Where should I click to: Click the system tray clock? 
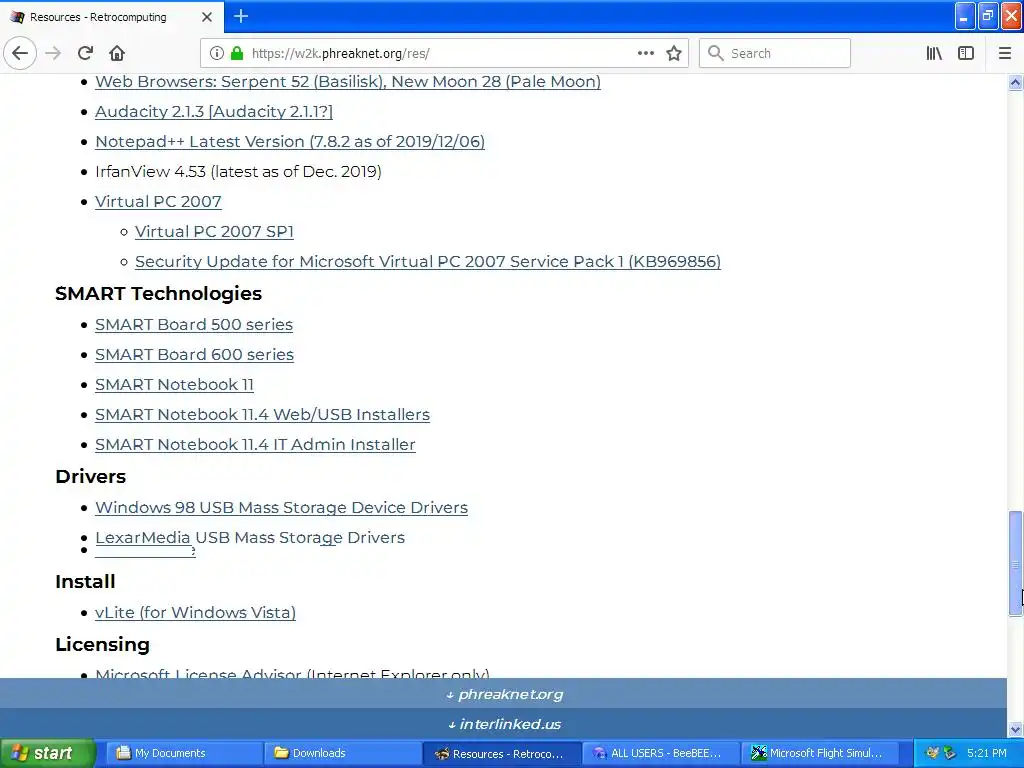[987, 753]
